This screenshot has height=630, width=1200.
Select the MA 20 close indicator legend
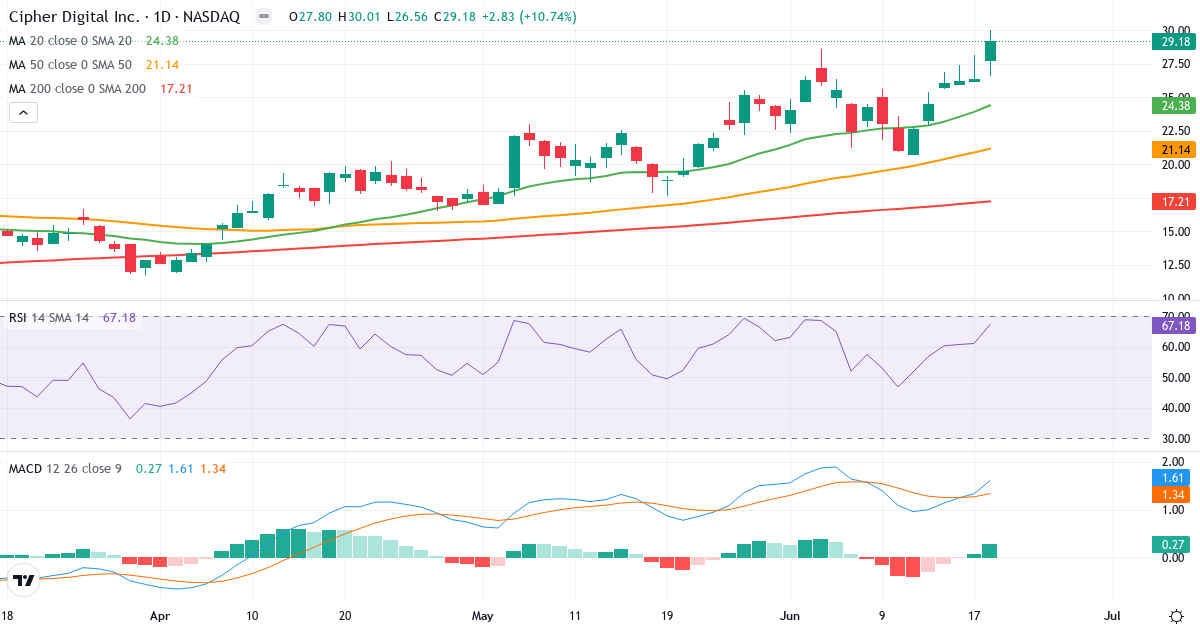tap(70, 41)
